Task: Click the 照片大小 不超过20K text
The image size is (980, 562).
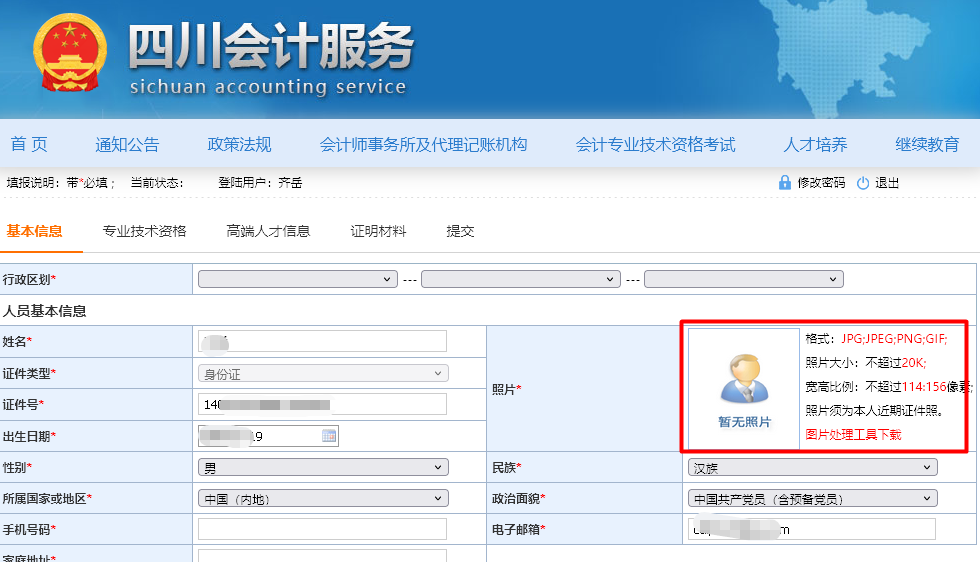Action: [x=866, y=363]
